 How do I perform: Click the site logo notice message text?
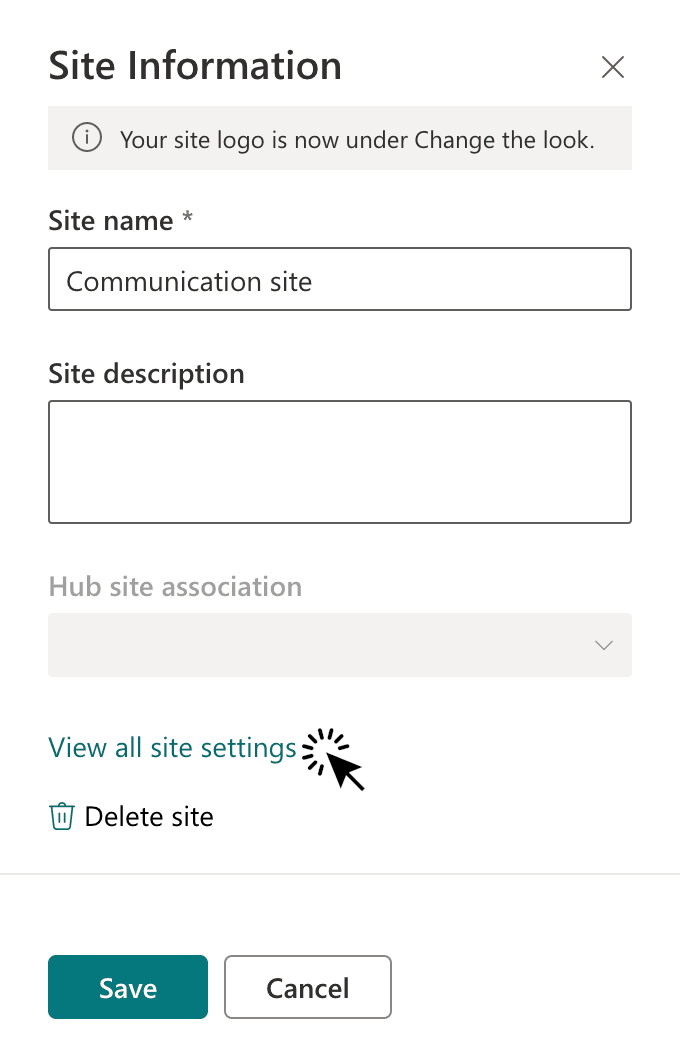[357, 140]
